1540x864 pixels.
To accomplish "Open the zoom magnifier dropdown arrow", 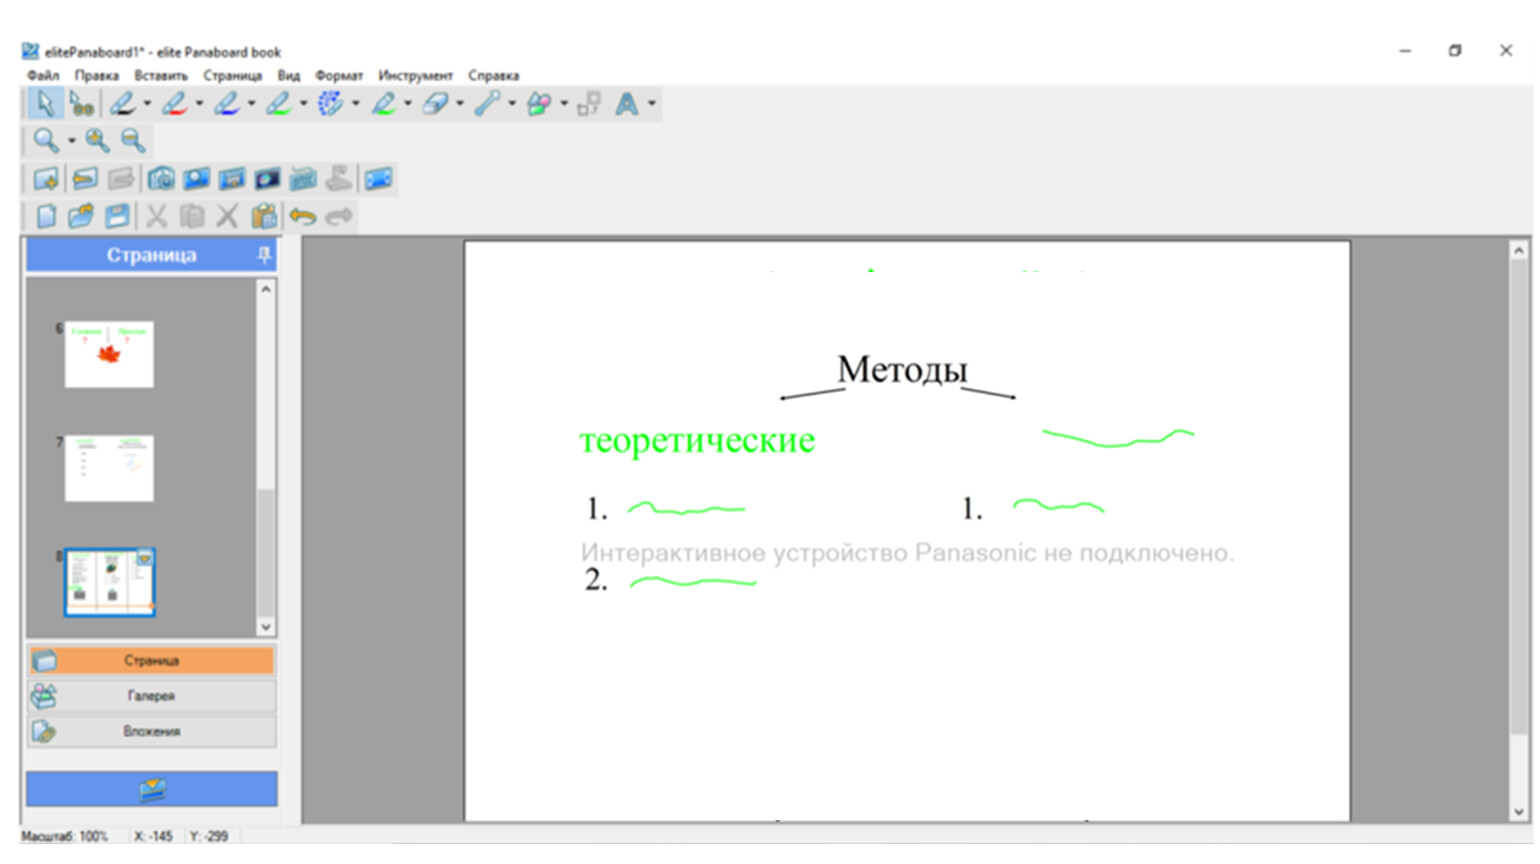I will tap(71, 141).
